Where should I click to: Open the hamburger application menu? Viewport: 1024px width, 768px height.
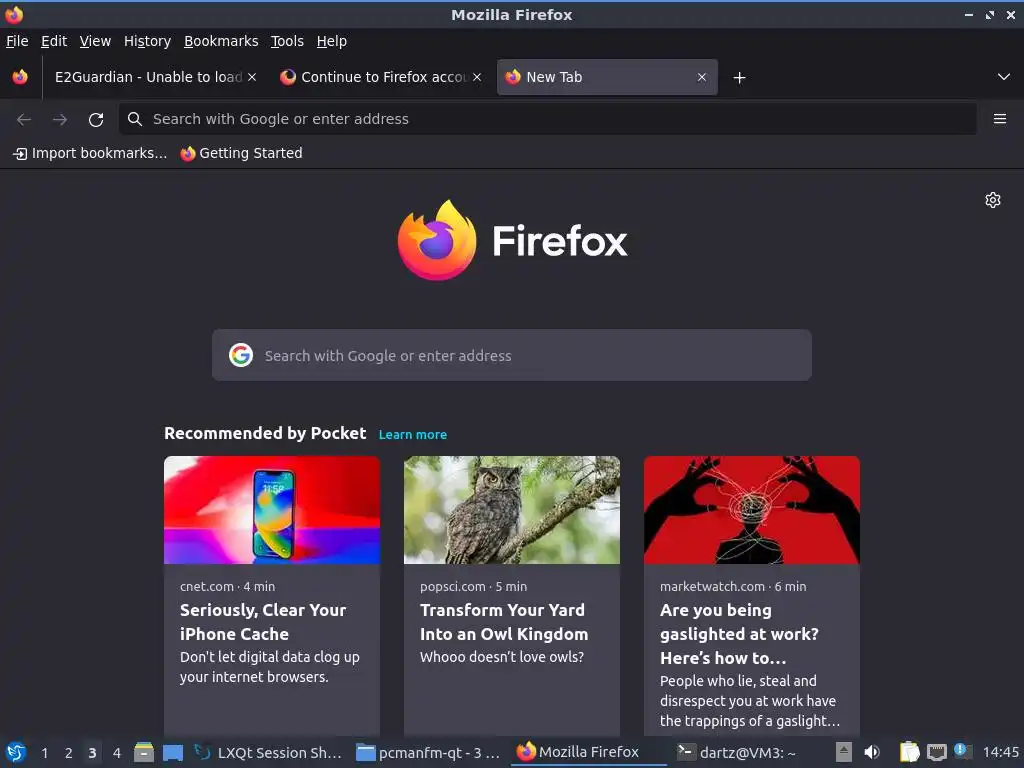[1000, 119]
